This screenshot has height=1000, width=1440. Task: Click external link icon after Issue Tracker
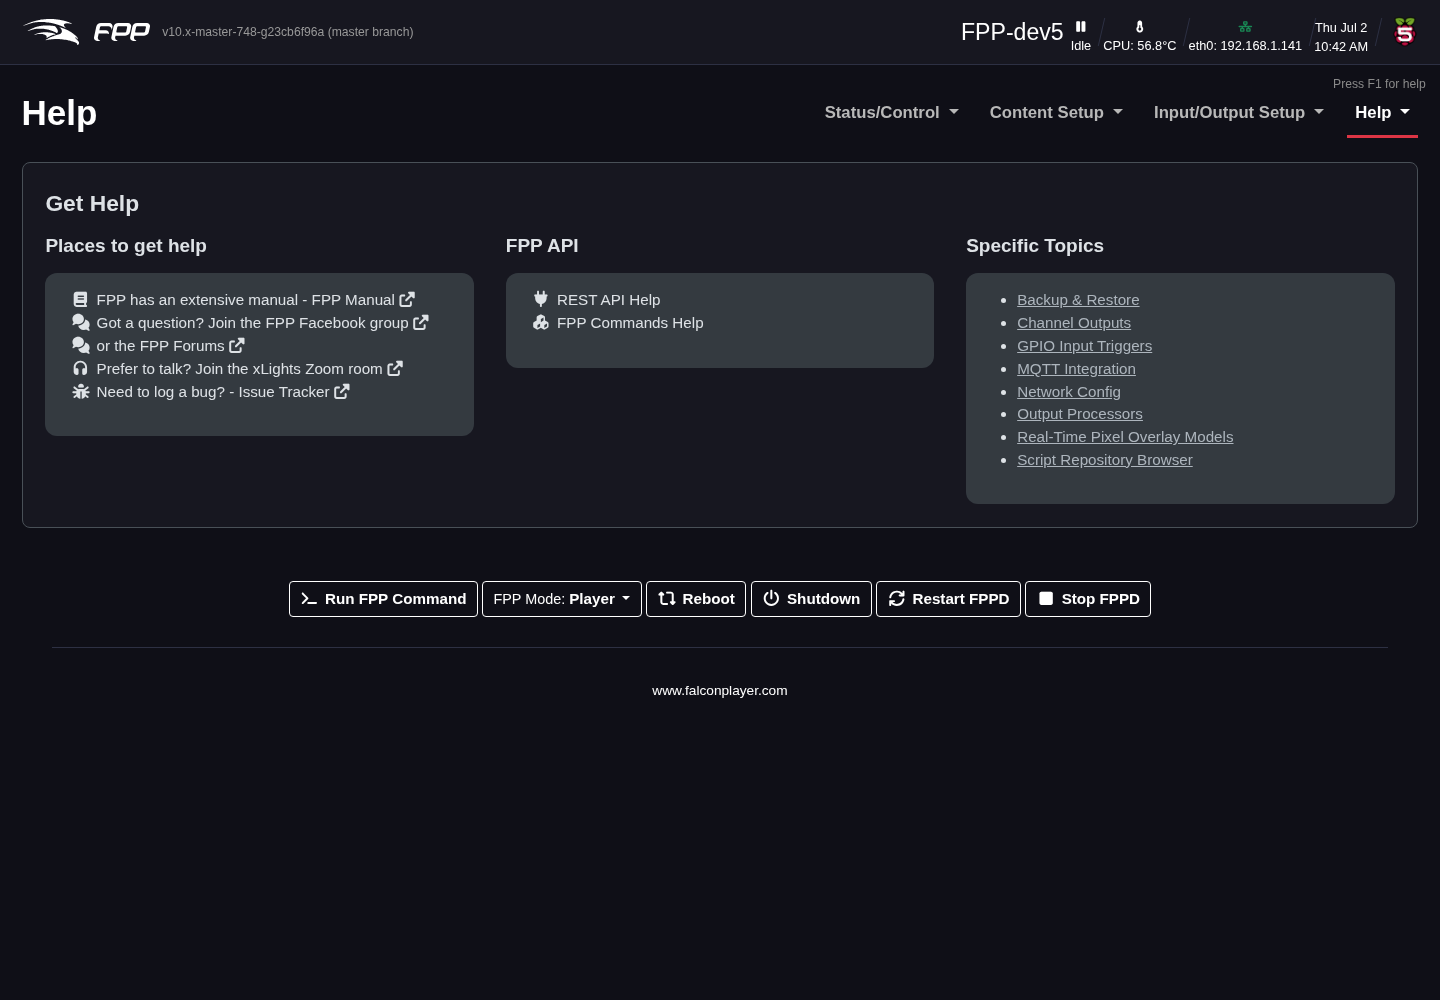coord(342,392)
